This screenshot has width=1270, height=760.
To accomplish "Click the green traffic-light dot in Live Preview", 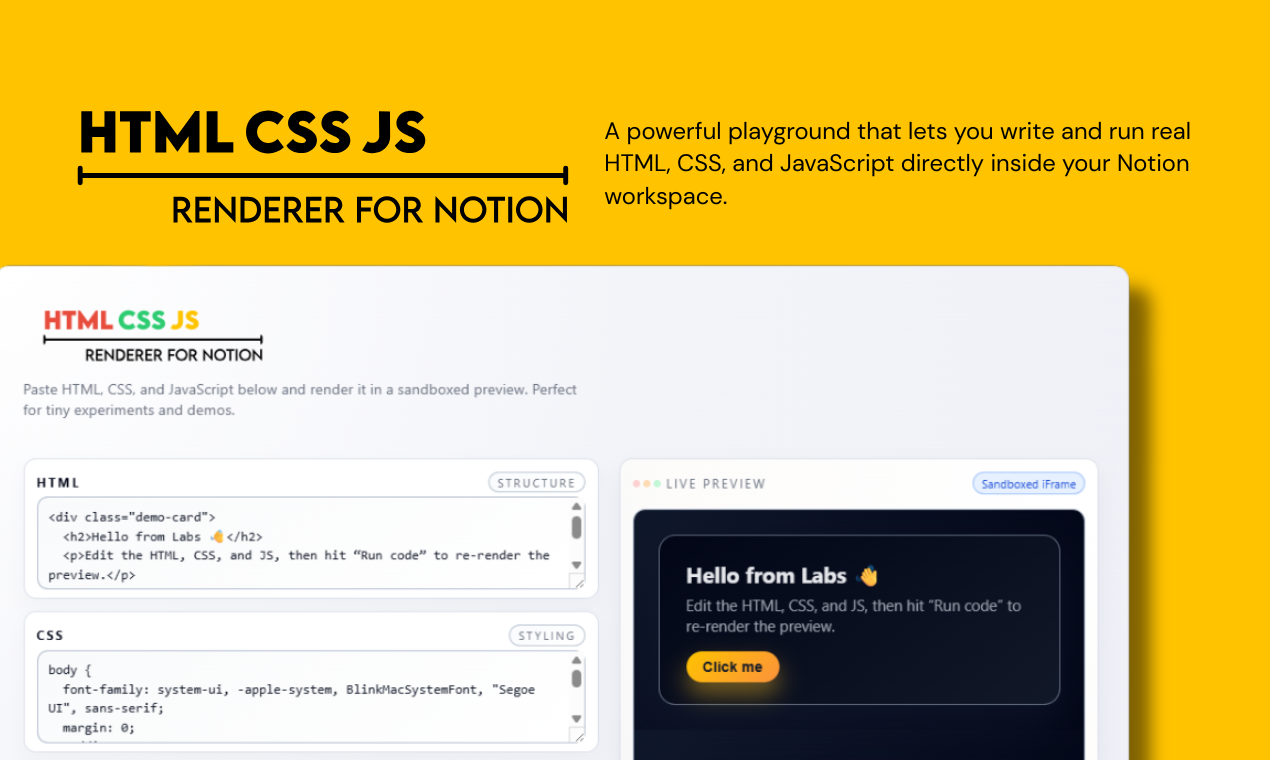I will coord(657,483).
